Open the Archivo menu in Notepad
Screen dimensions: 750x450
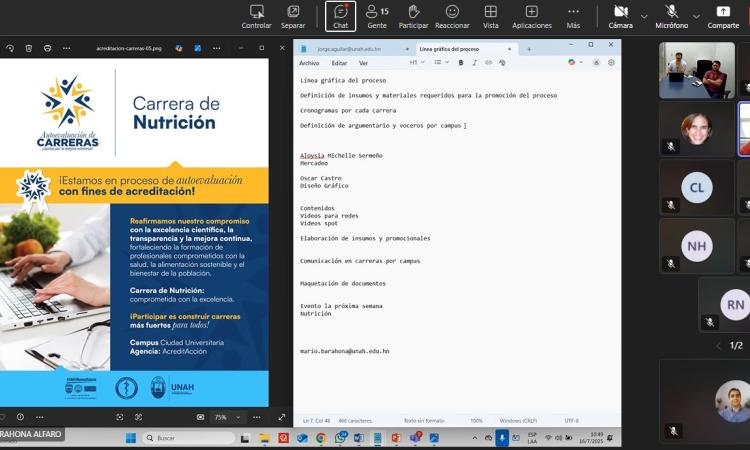click(309, 63)
